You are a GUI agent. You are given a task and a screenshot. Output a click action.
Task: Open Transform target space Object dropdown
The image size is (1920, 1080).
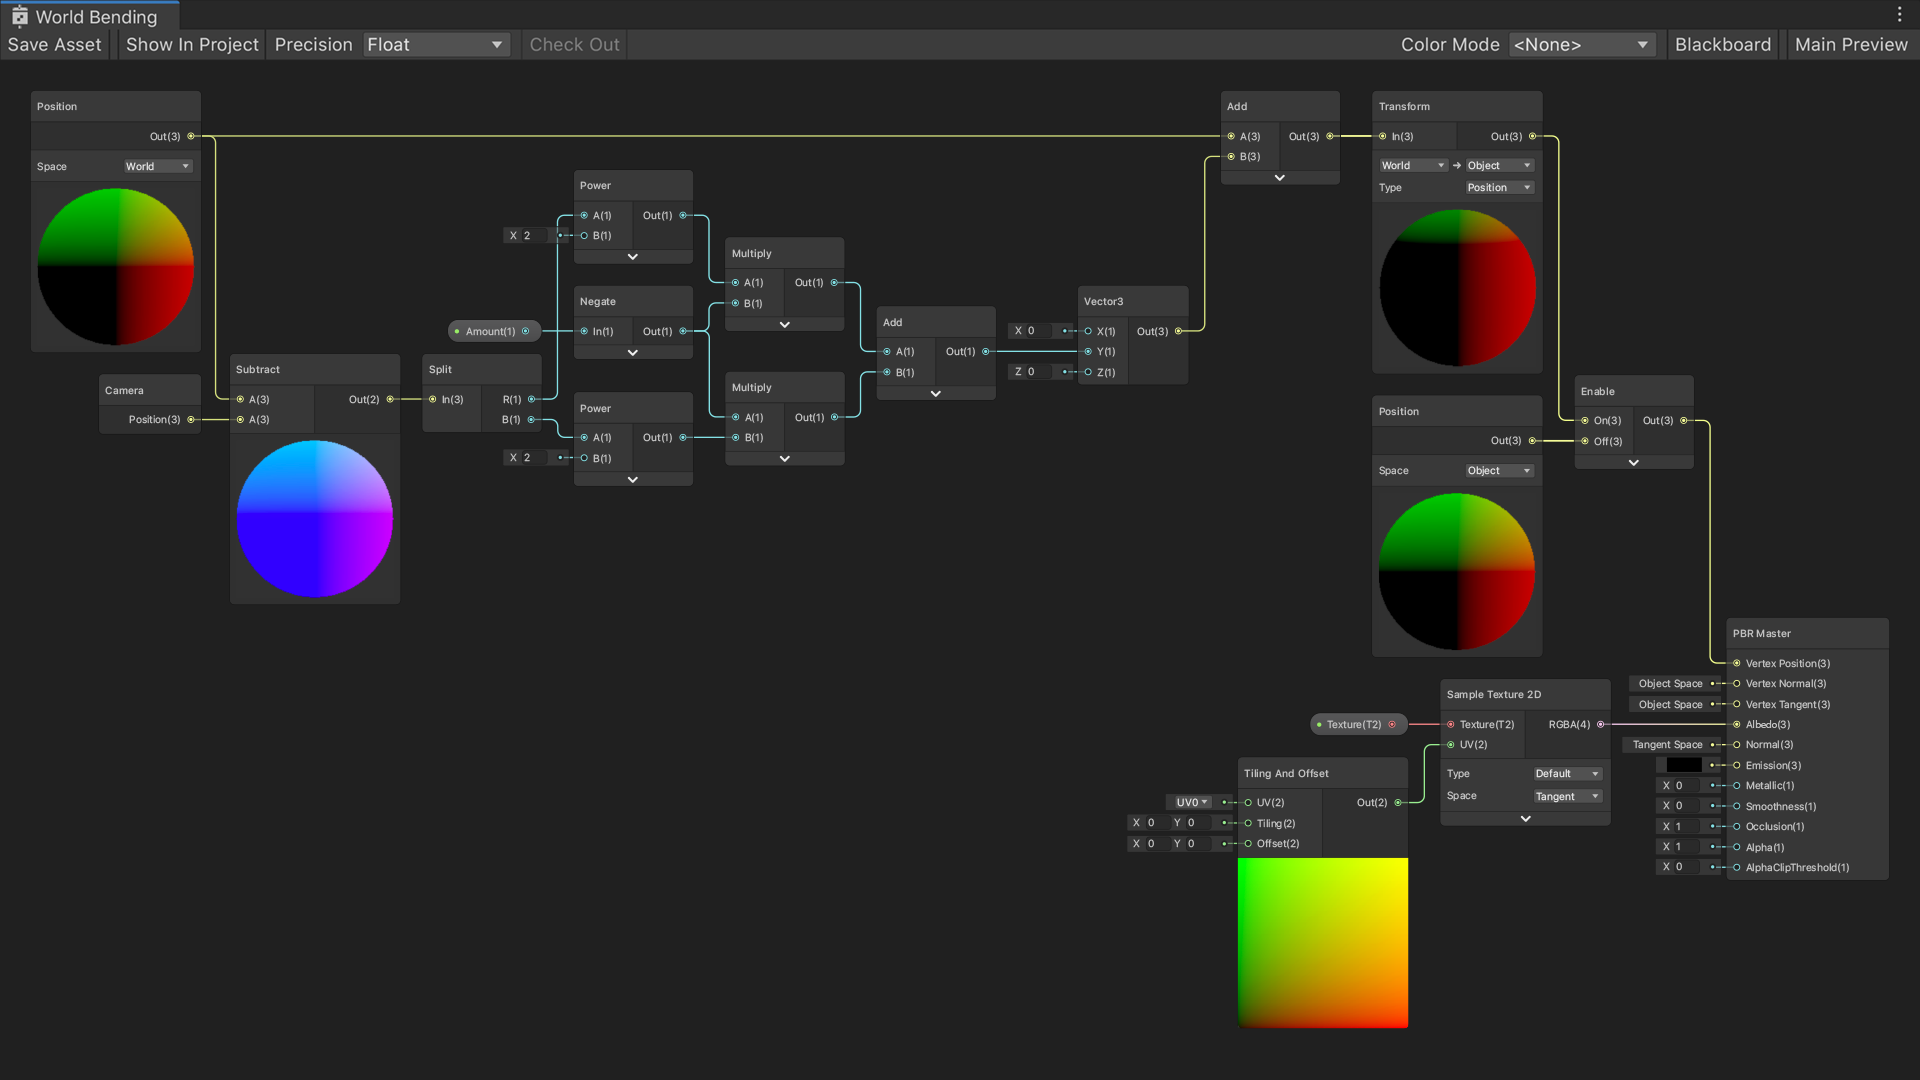click(x=1499, y=166)
